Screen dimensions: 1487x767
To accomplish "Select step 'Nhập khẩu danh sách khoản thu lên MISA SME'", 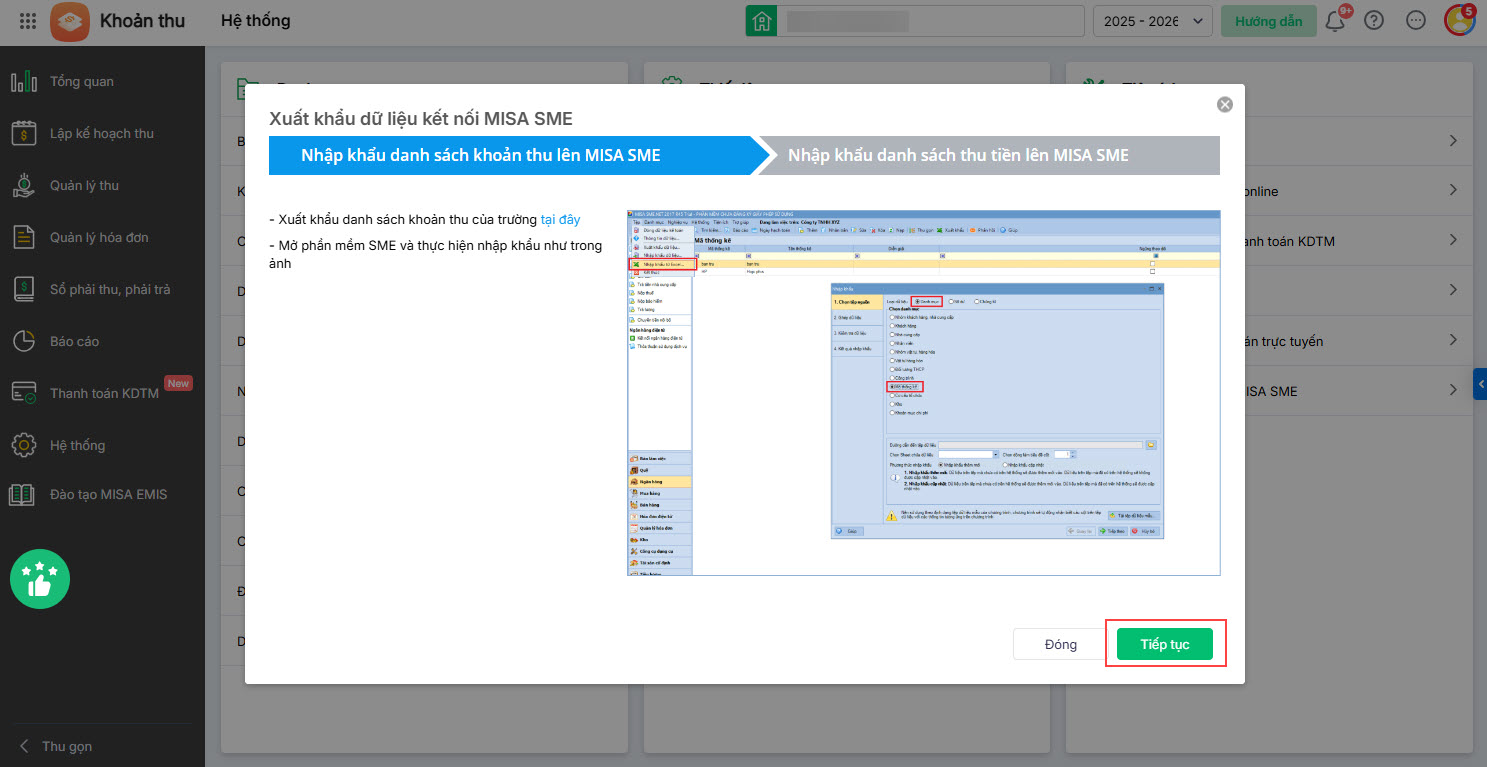I will pyautogui.click(x=510, y=155).
